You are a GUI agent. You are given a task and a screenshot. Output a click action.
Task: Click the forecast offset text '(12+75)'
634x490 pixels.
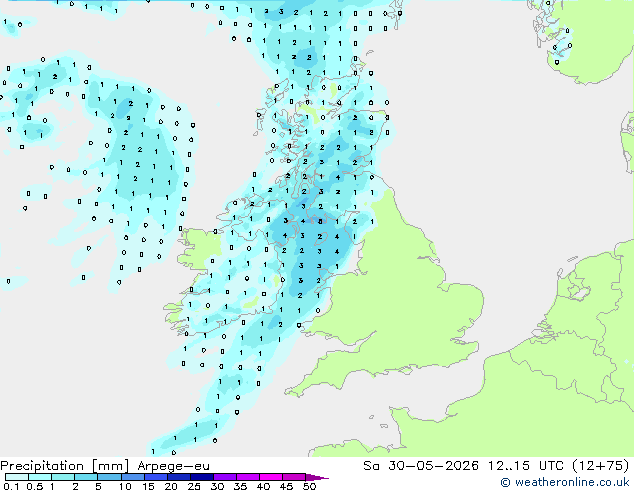click(x=601, y=465)
